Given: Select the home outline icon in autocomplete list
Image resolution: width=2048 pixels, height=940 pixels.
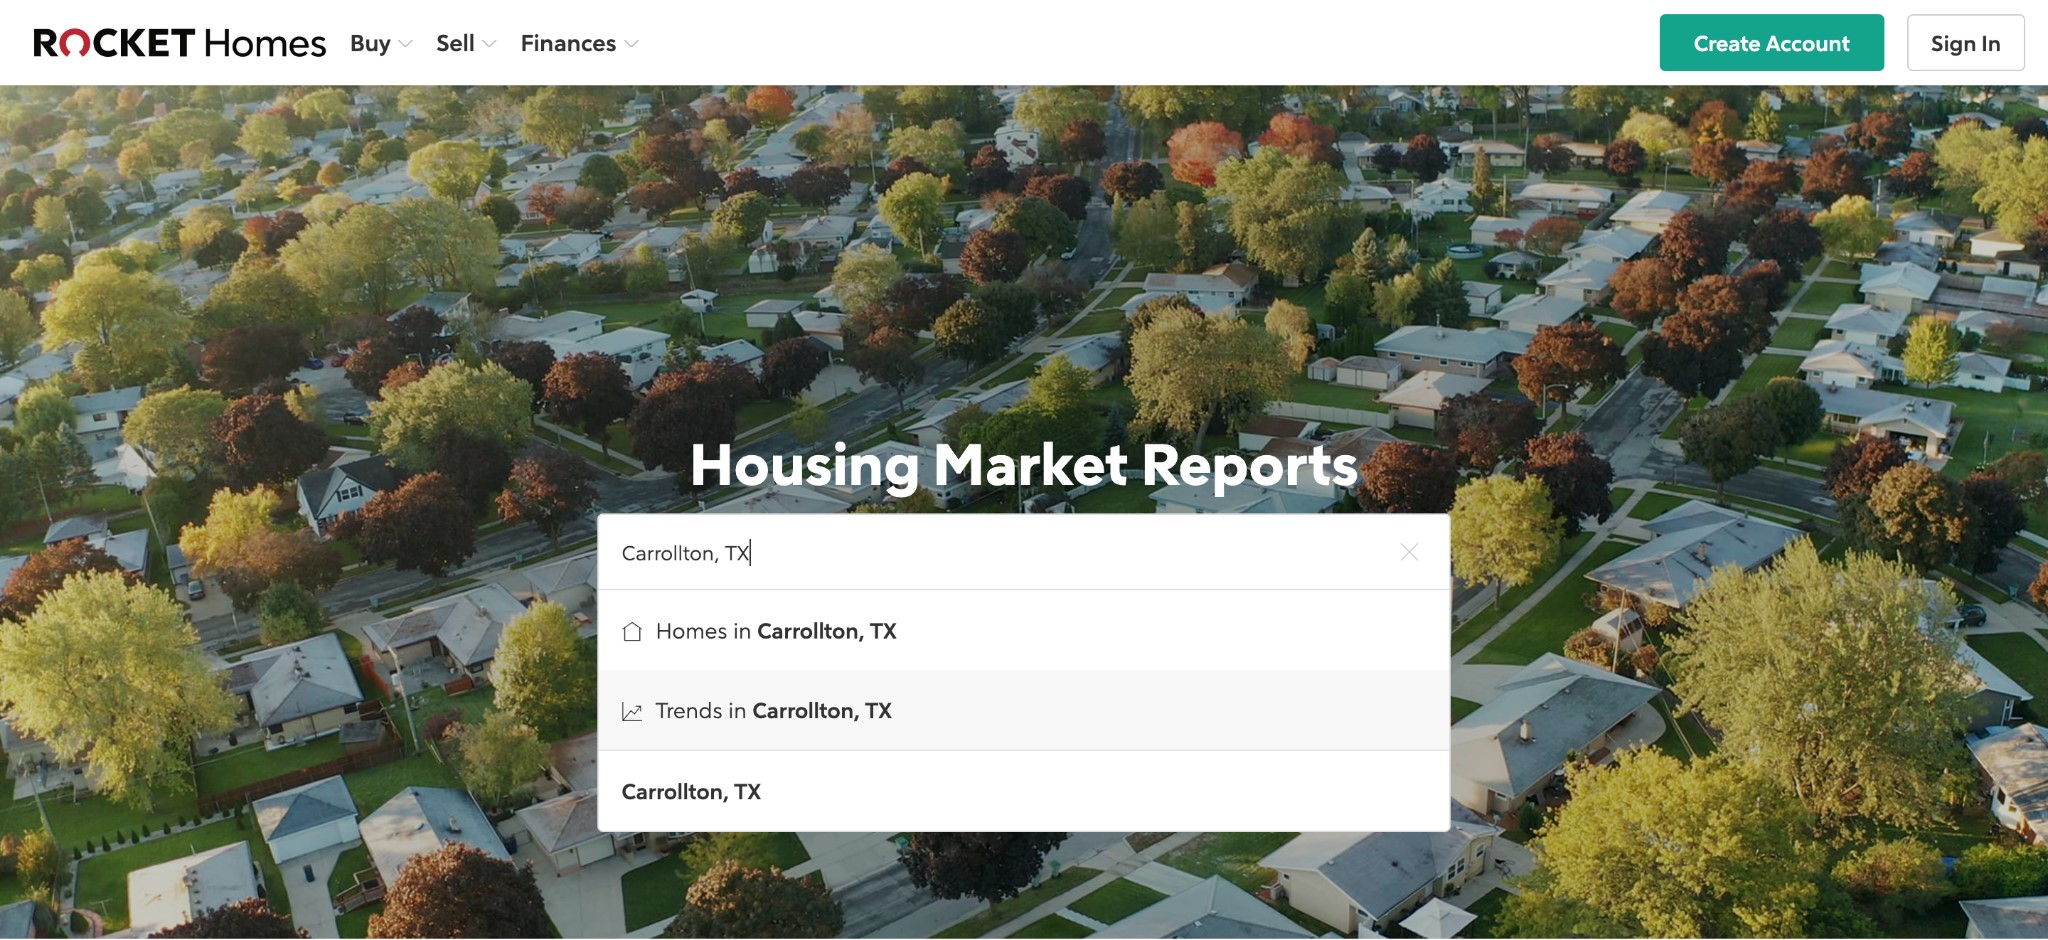Looking at the screenshot, I should (x=632, y=630).
